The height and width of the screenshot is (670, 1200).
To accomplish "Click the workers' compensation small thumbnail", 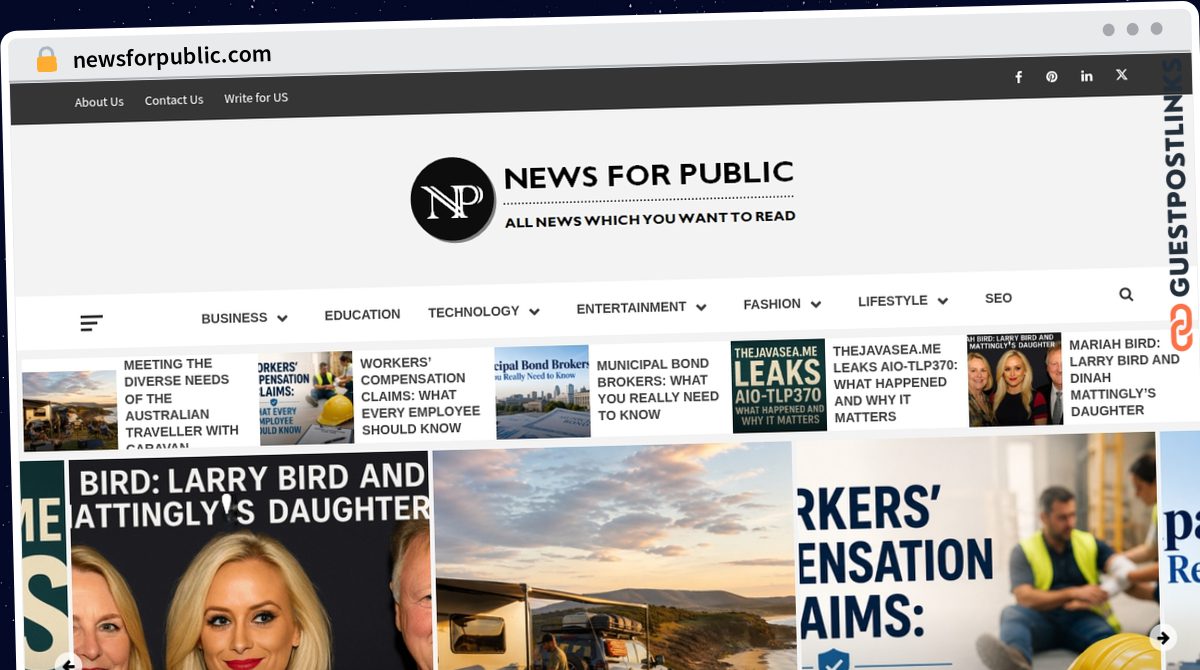I will [306, 398].
